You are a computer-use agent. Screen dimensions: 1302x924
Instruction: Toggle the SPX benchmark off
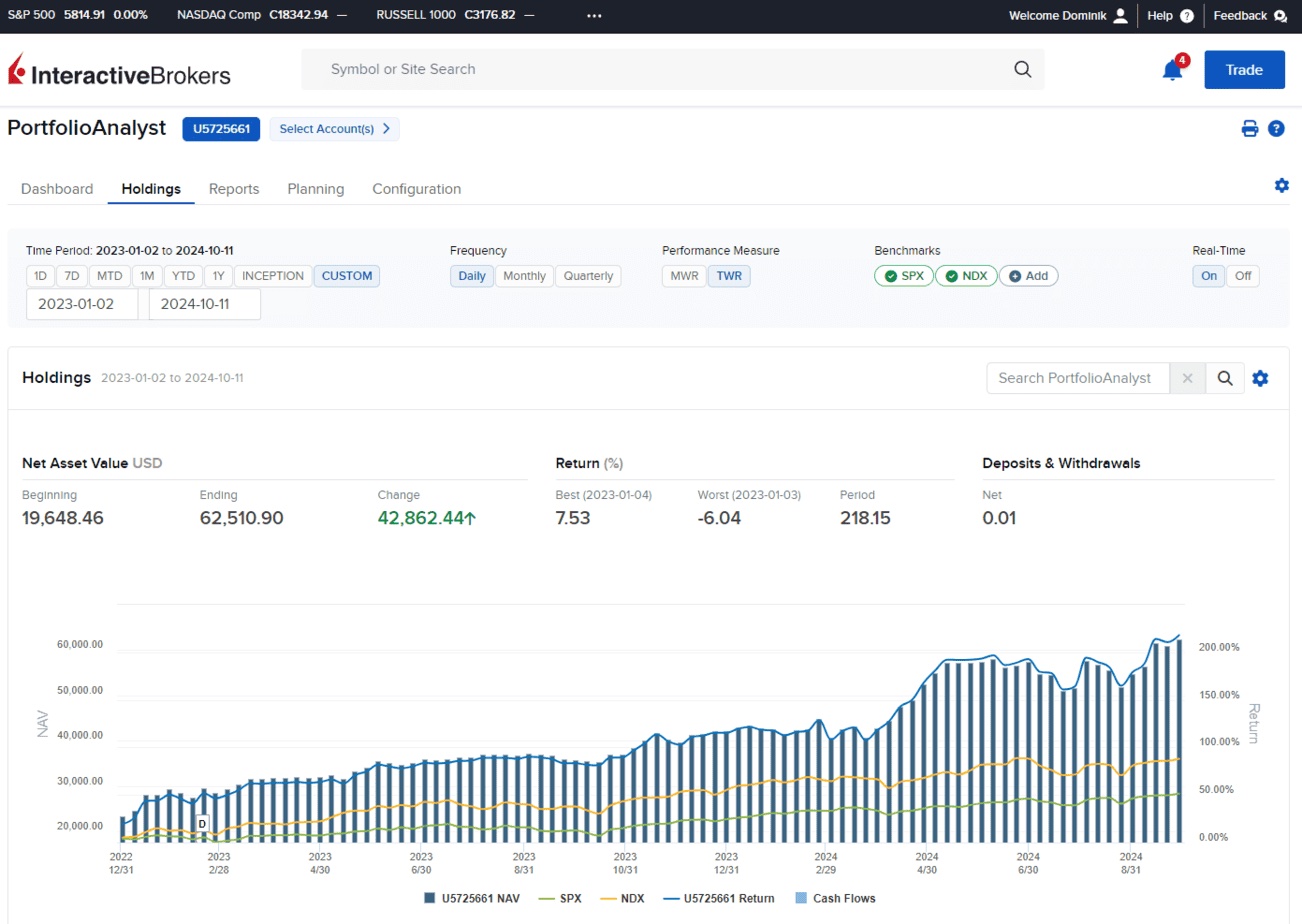tap(904, 276)
